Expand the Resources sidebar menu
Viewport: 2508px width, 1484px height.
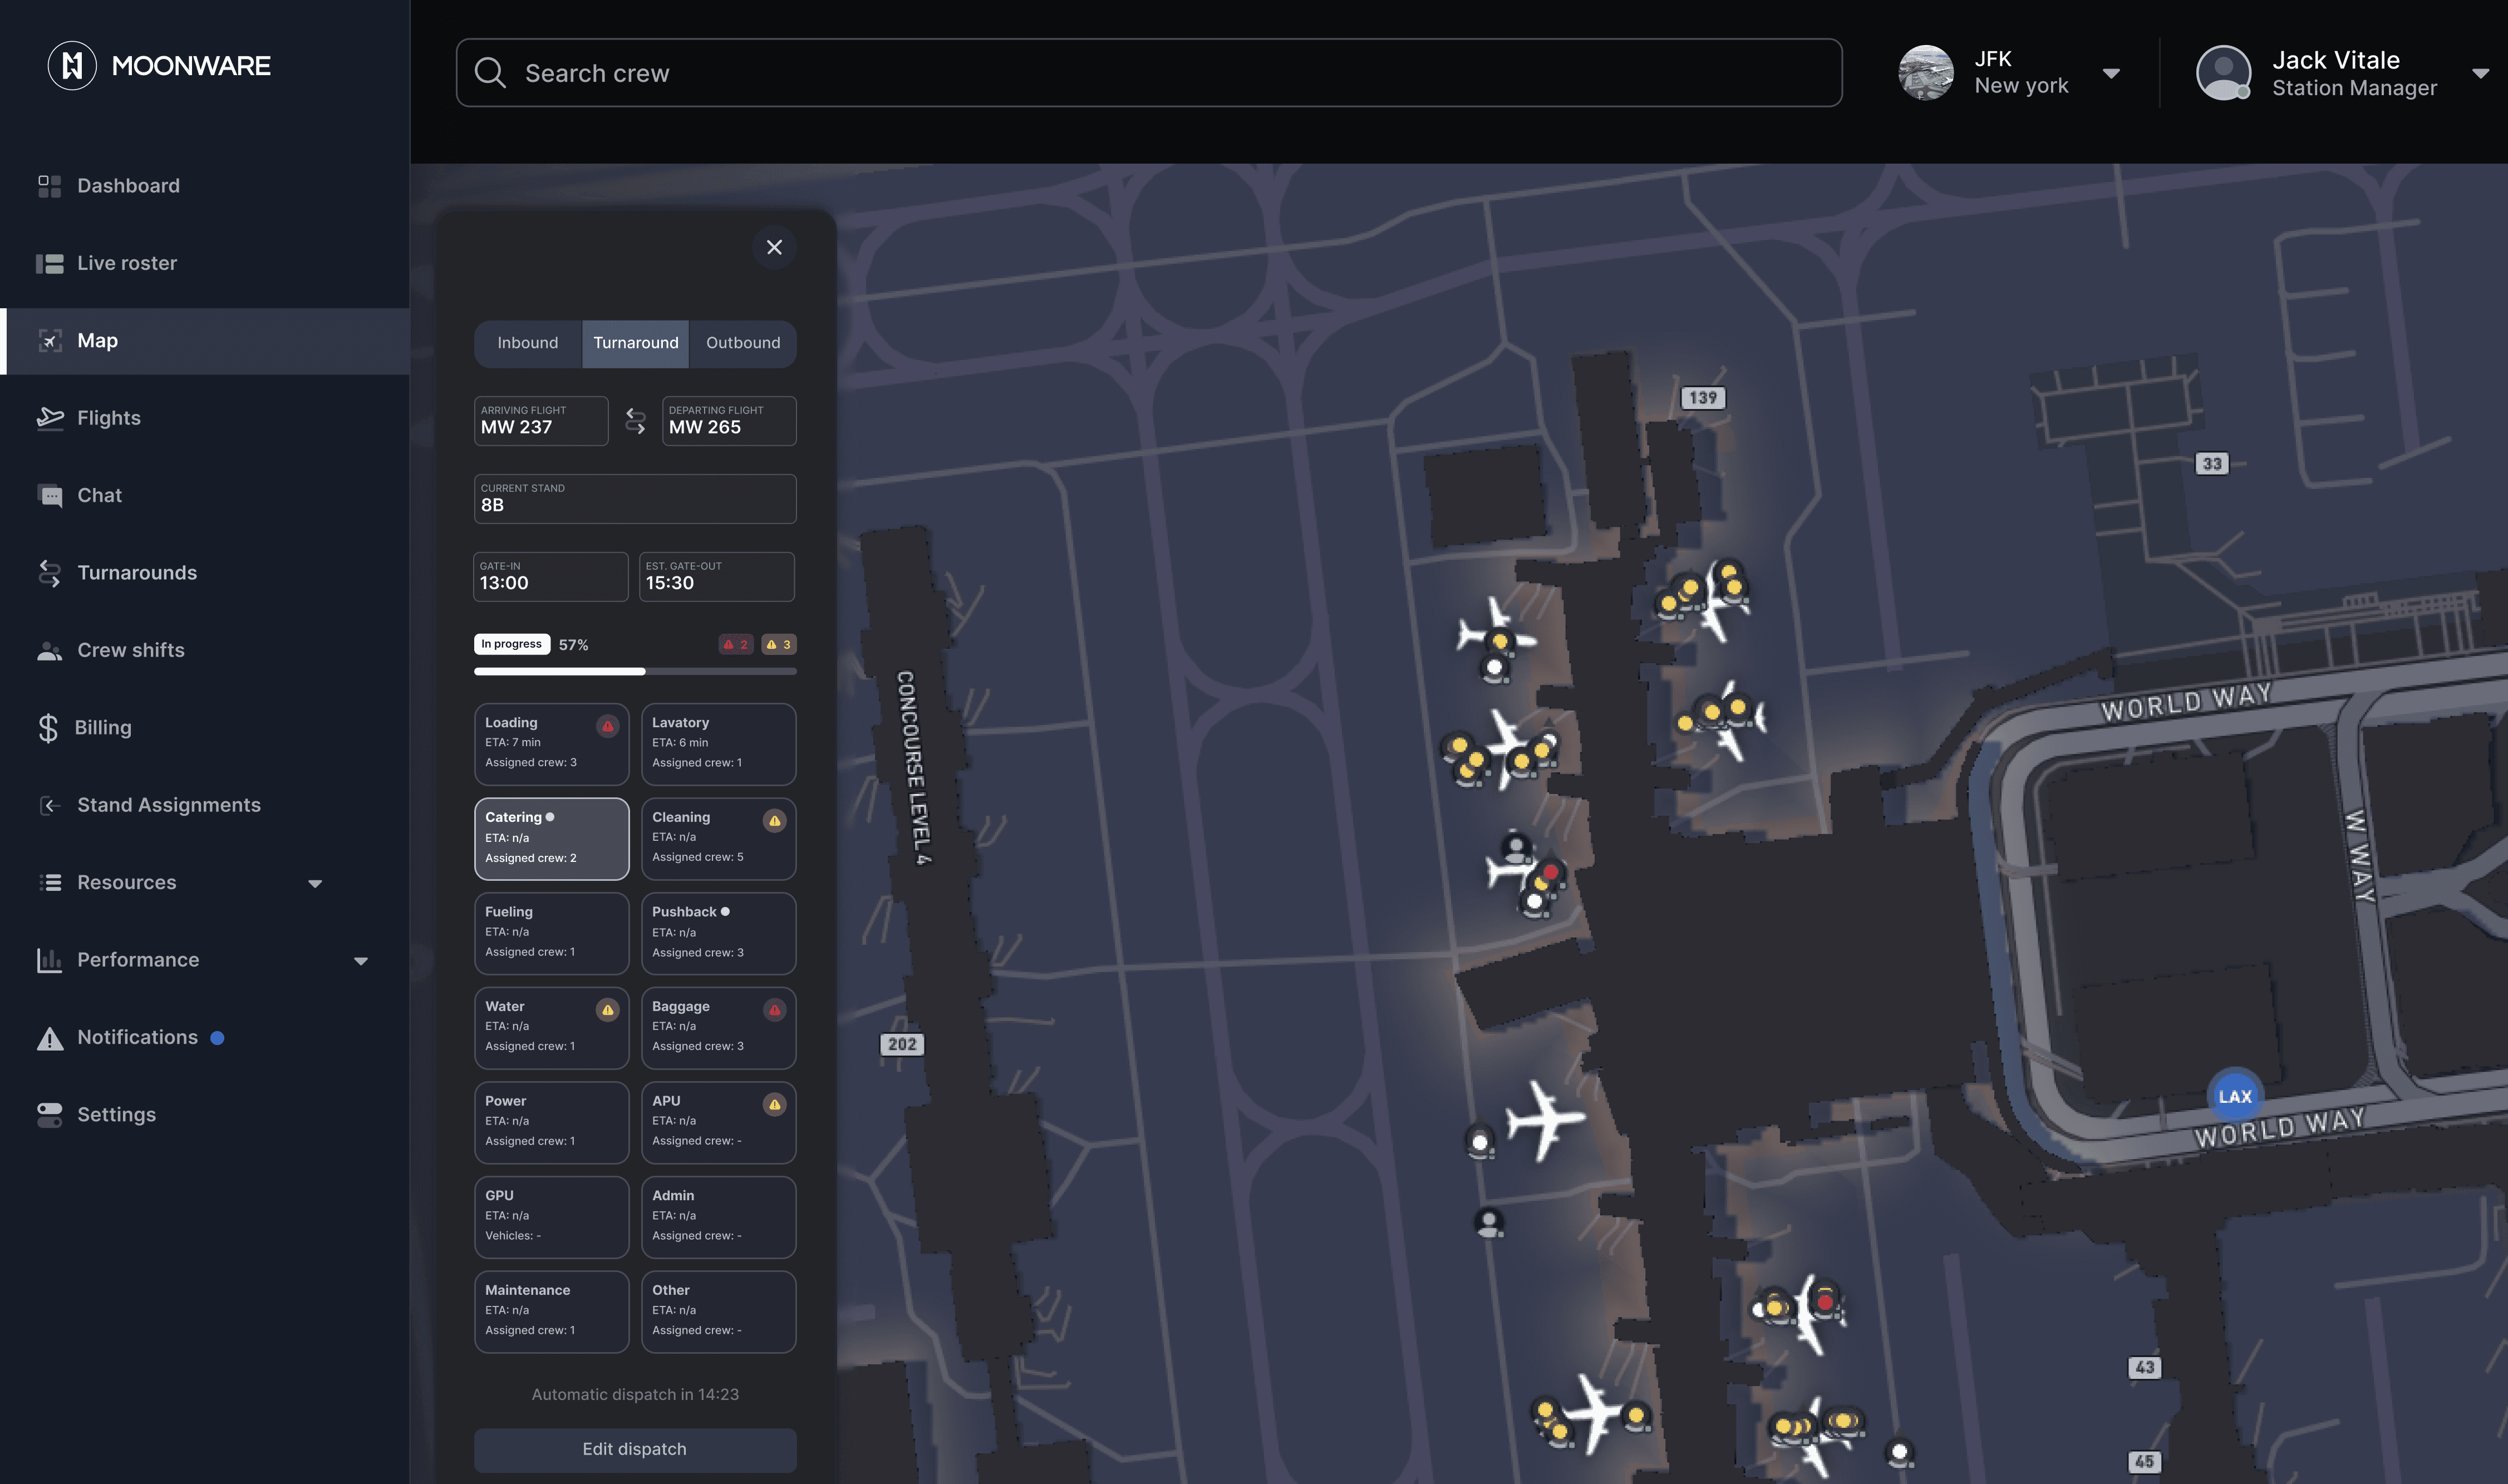point(314,883)
